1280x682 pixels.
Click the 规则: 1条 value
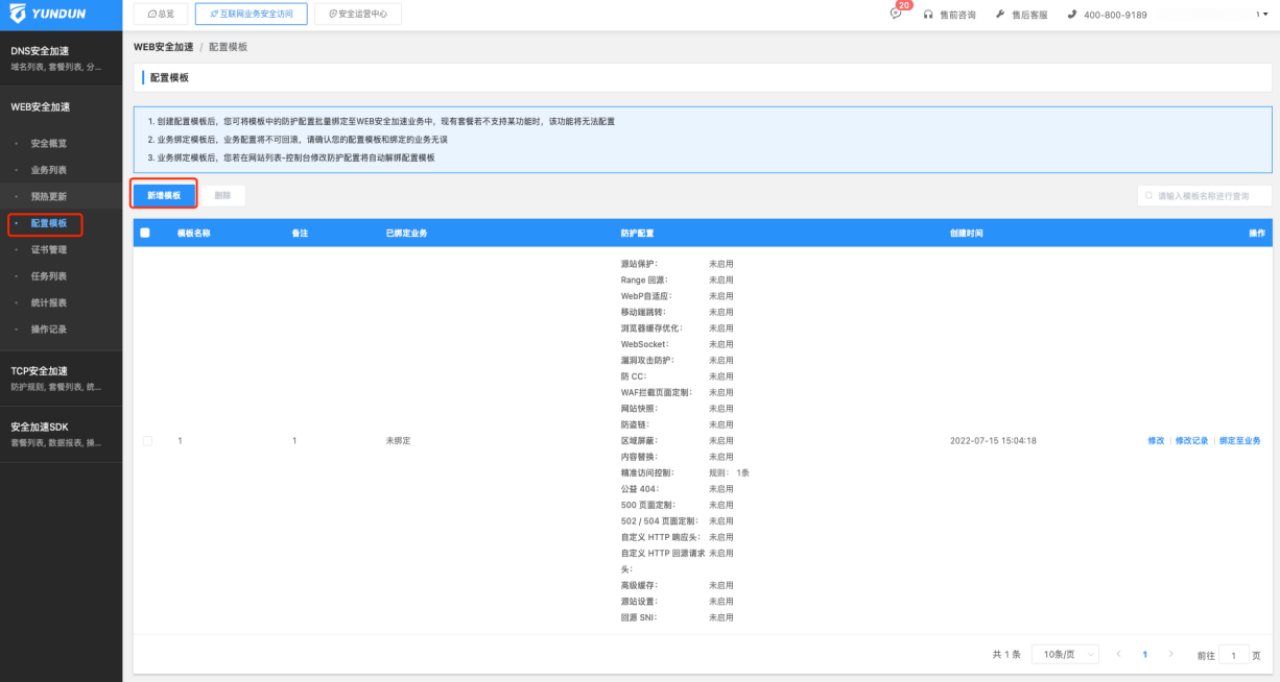click(x=729, y=472)
